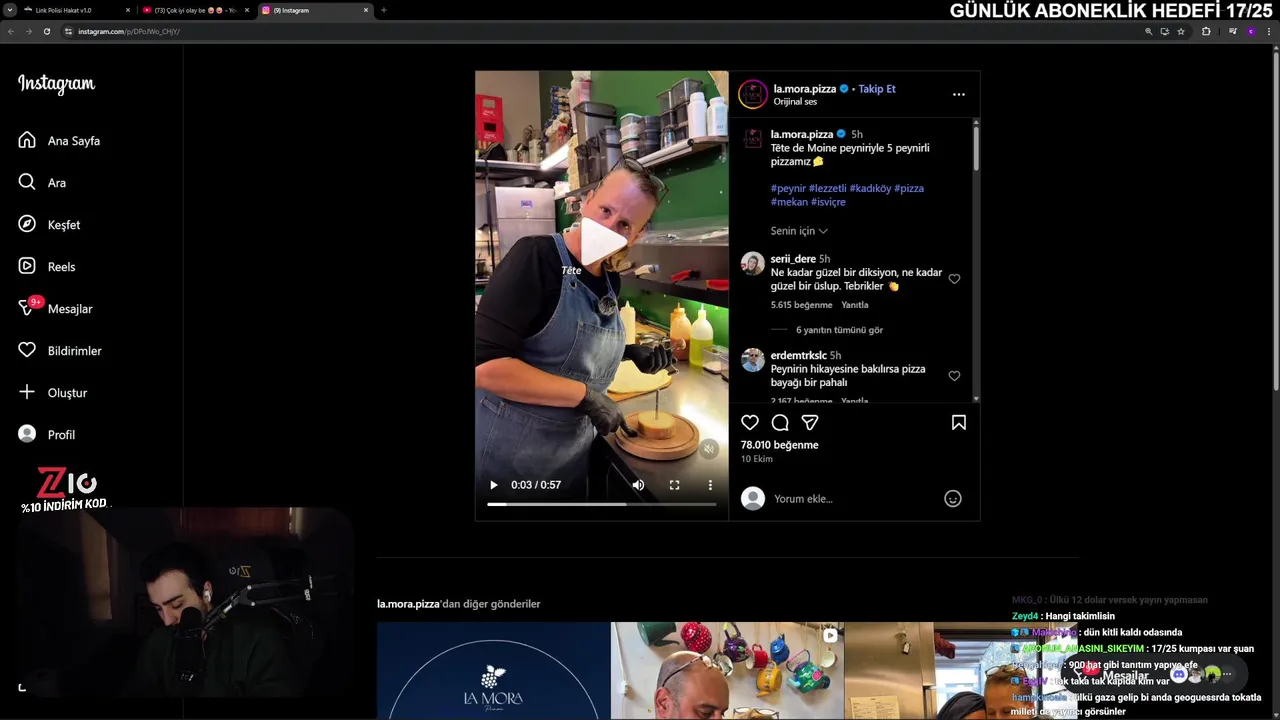The height and width of the screenshot is (720, 1280).
Task: Open the #kadıköy hashtag
Action: (x=870, y=188)
